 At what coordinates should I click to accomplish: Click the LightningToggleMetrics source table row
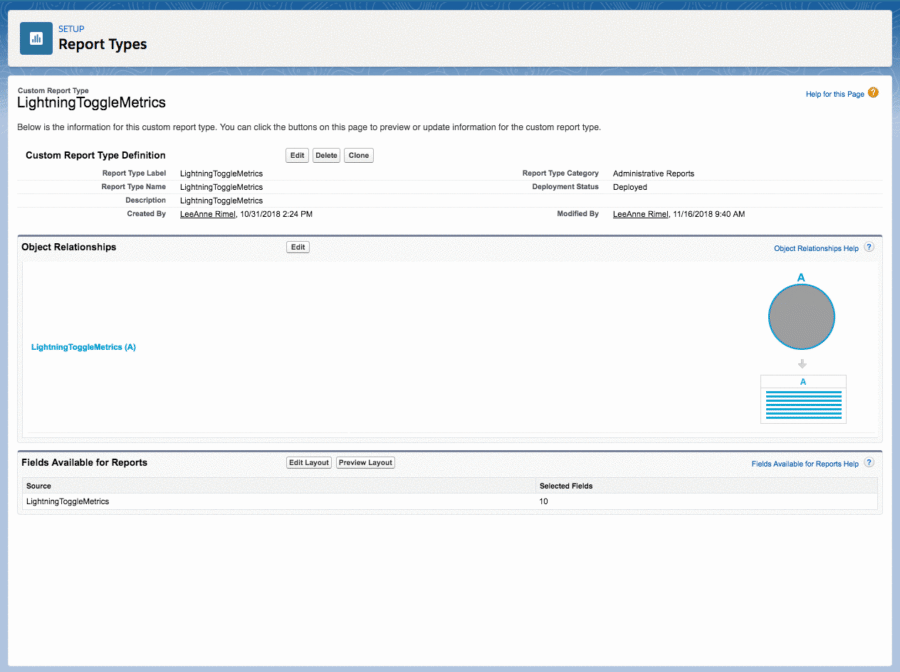coord(450,502)
